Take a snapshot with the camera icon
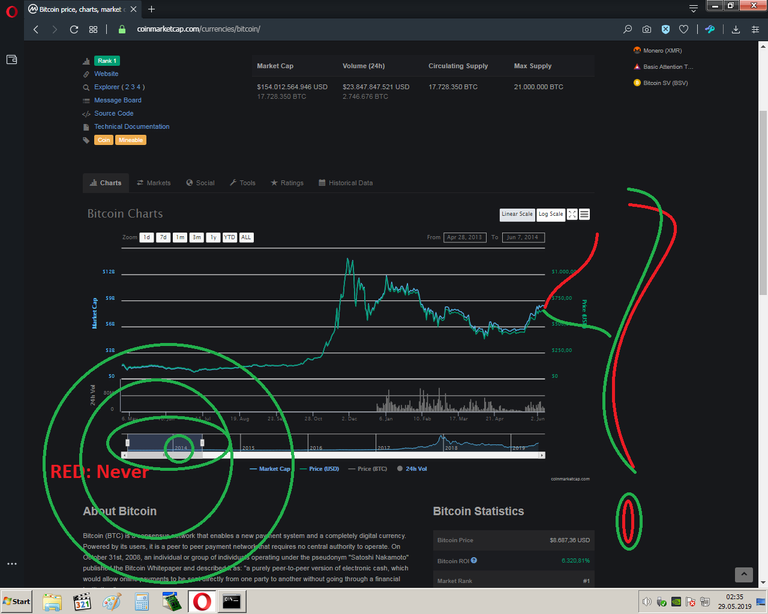 (x=647, y=29)
